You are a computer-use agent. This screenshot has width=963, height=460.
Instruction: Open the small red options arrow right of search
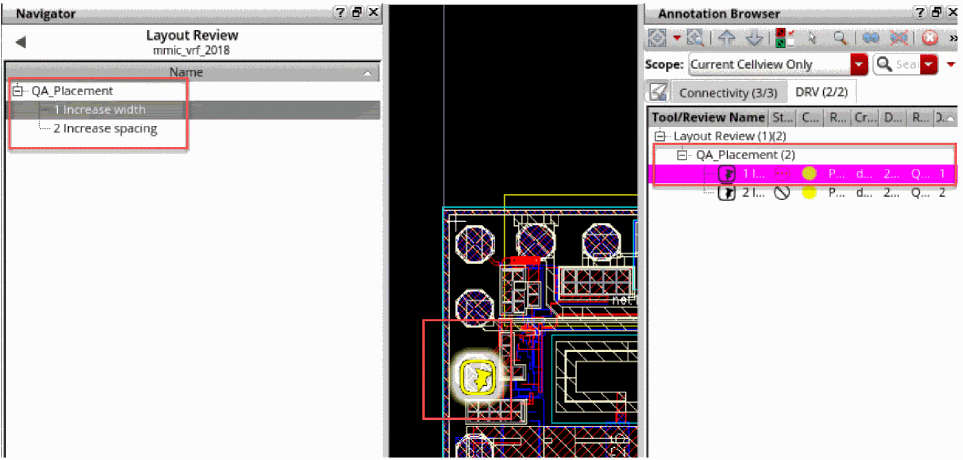[951, 64]
